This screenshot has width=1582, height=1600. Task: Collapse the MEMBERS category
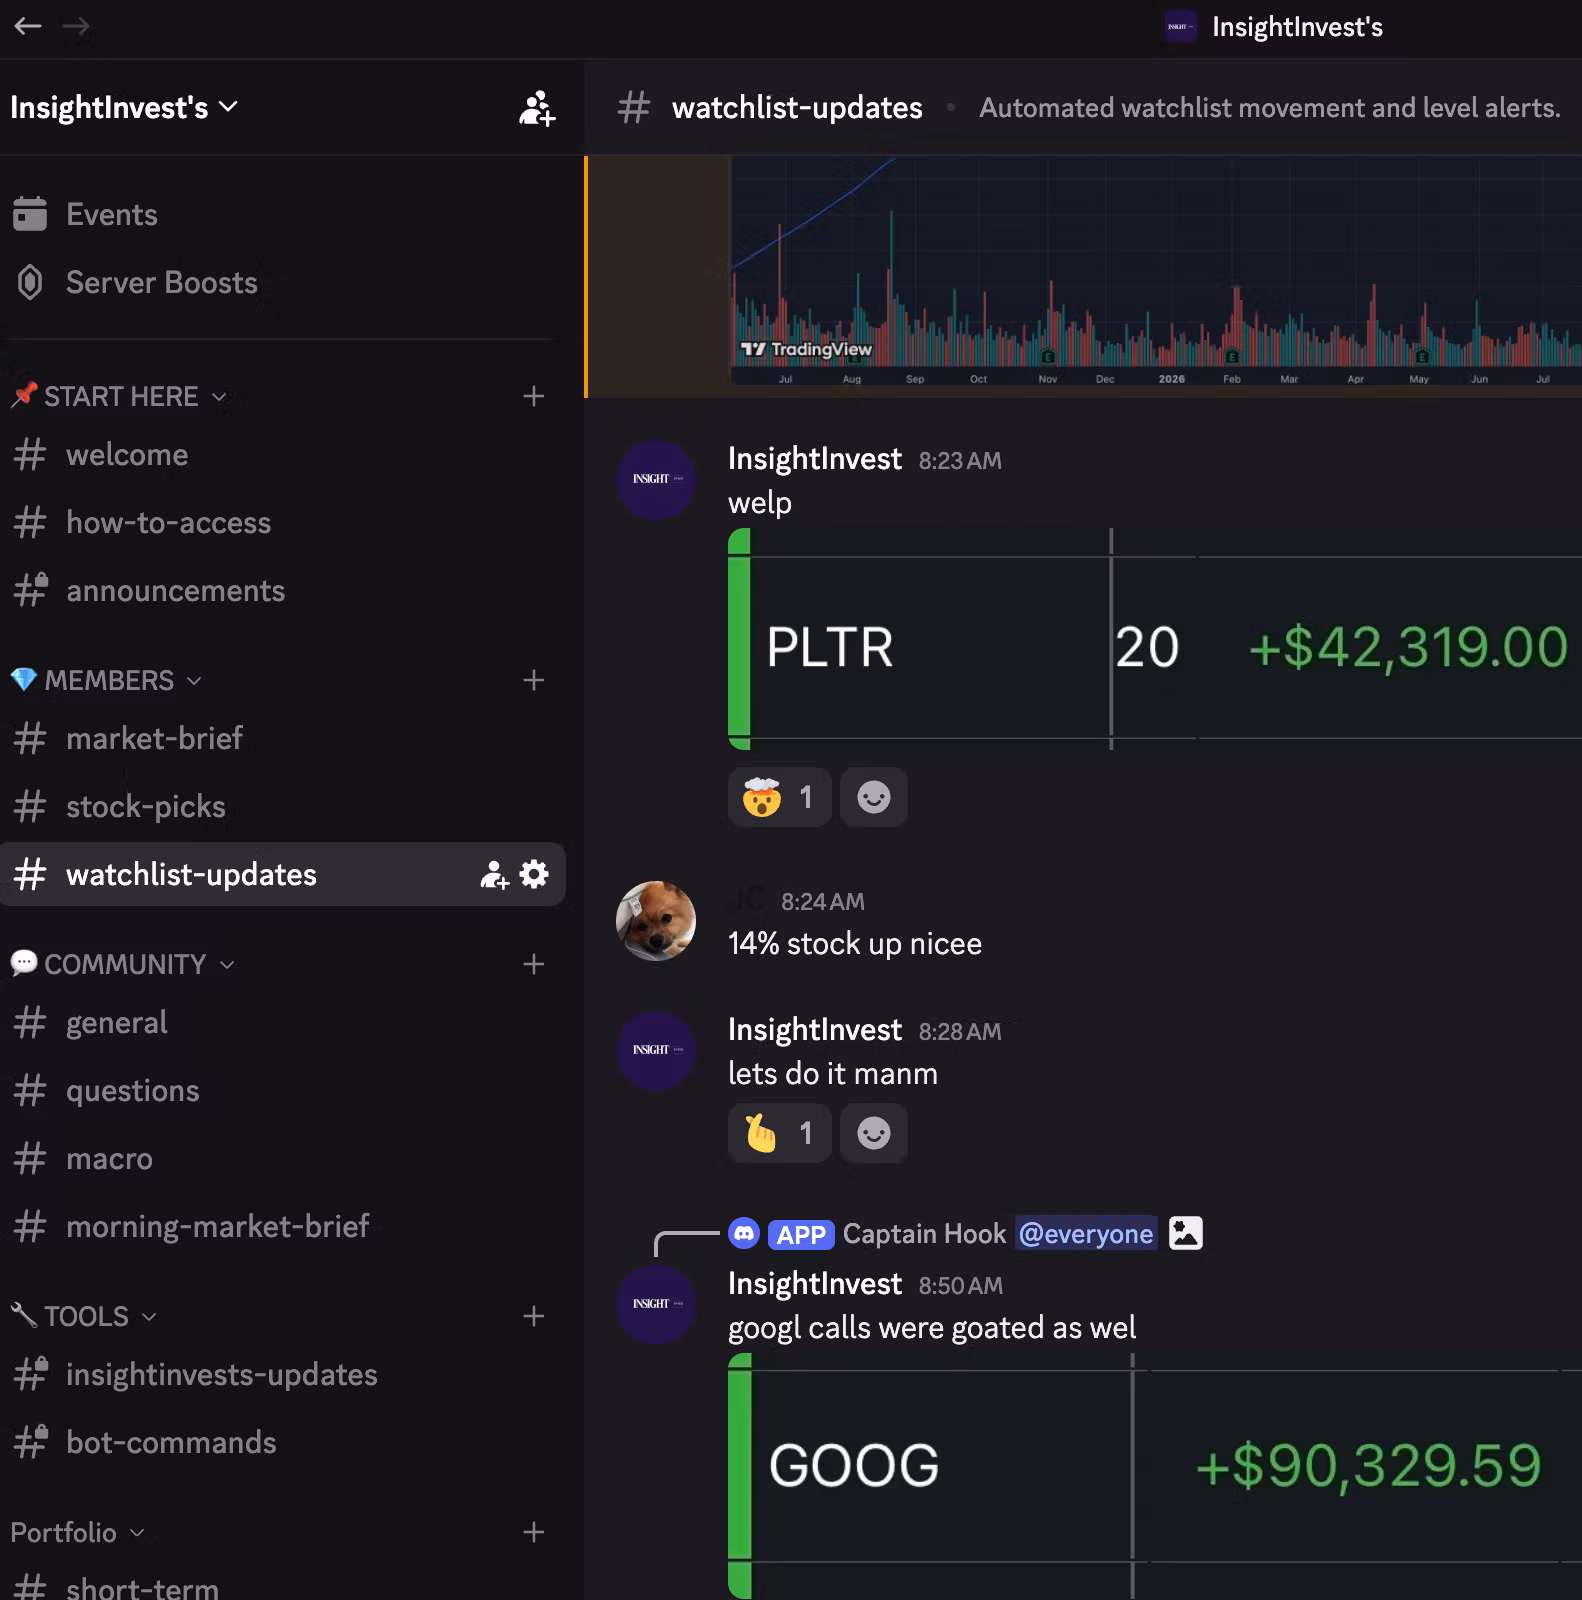click(107, 680)
